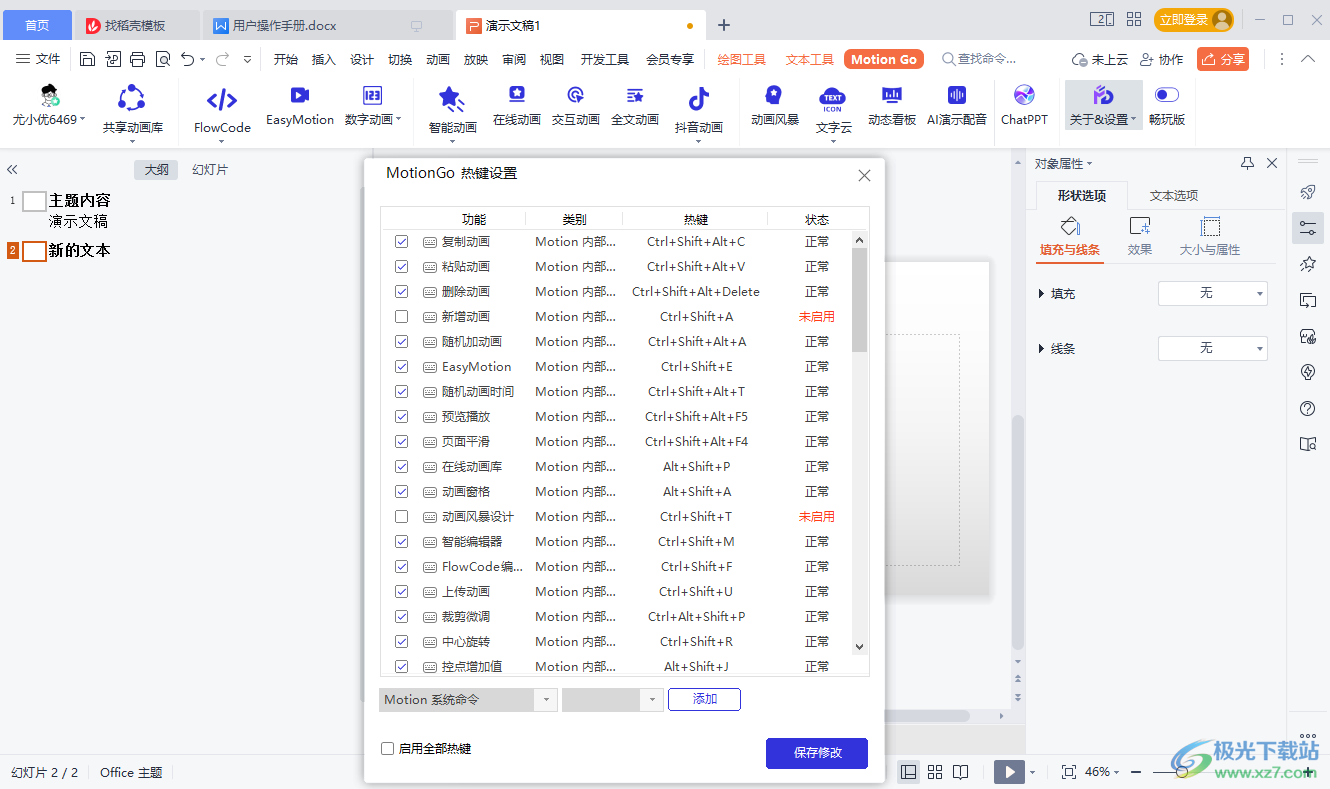1330x789 pixels.
Task: Start slideshow with the play button
Action: point(1009,772)
